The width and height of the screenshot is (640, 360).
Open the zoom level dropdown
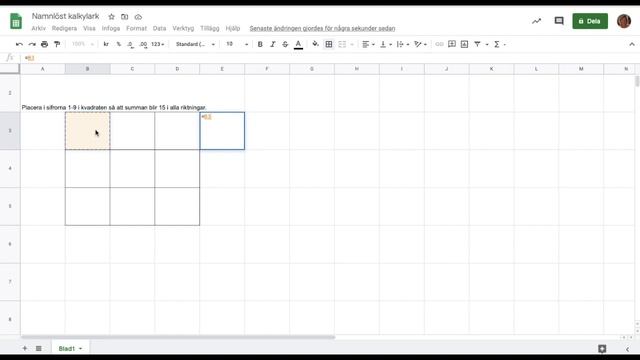click(x=82, y=44)
